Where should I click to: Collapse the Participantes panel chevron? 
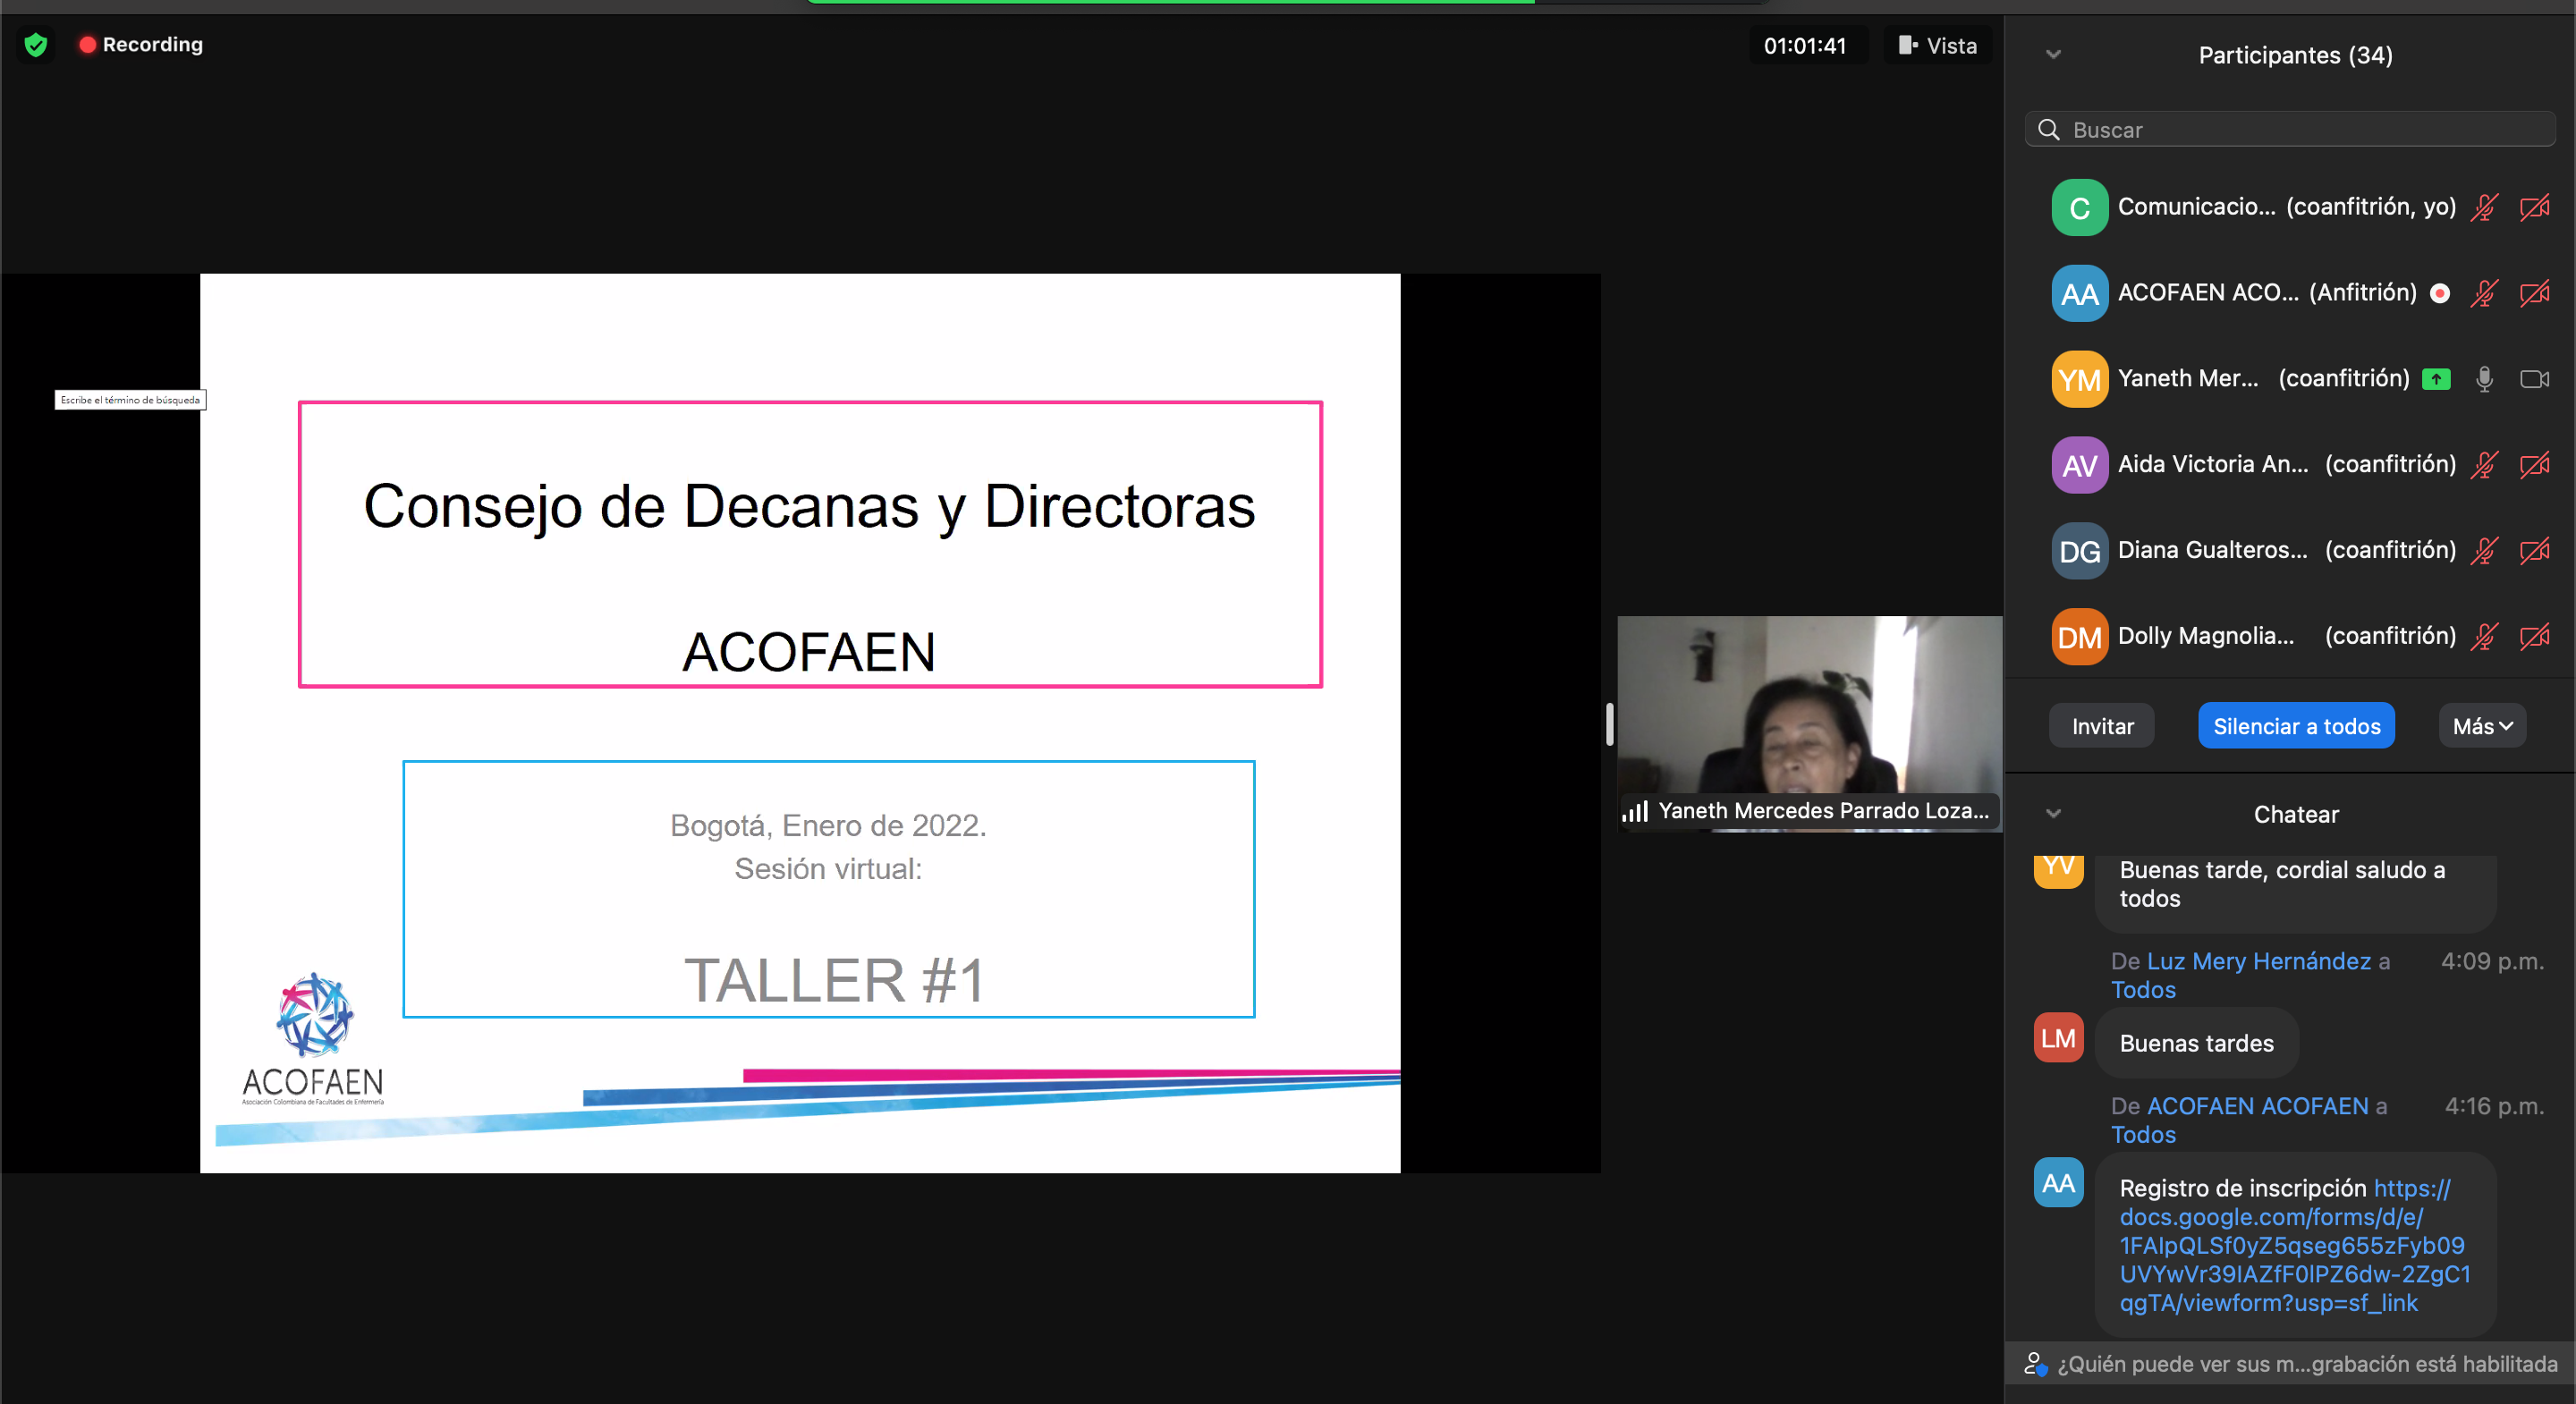(x=2053, y=55)
